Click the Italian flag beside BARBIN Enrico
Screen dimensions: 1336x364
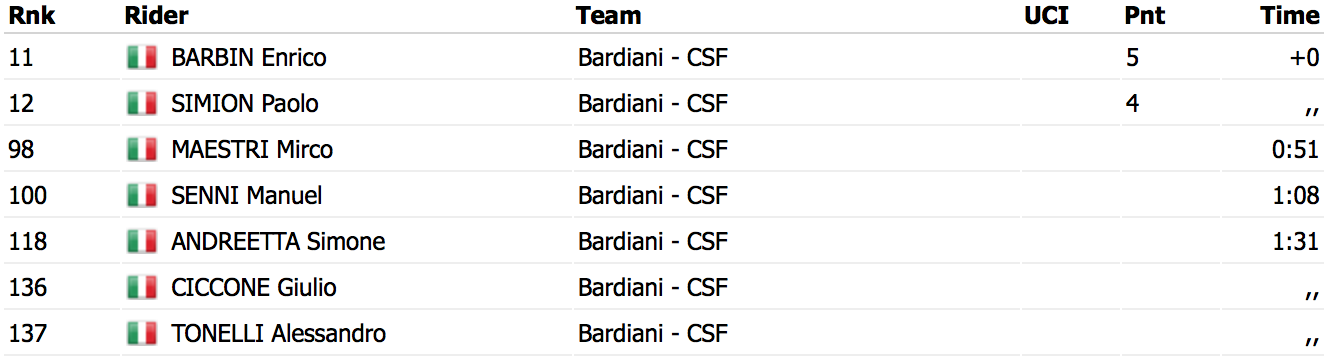coord(142,58)
